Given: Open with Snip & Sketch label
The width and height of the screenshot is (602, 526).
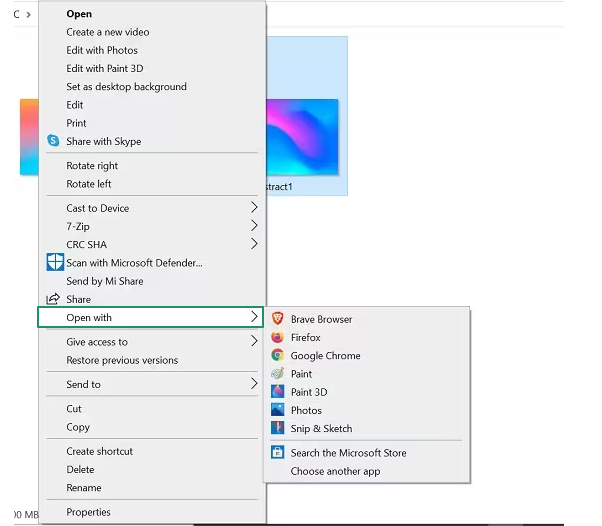Looking at the screenshot, I should click(321, 428).
